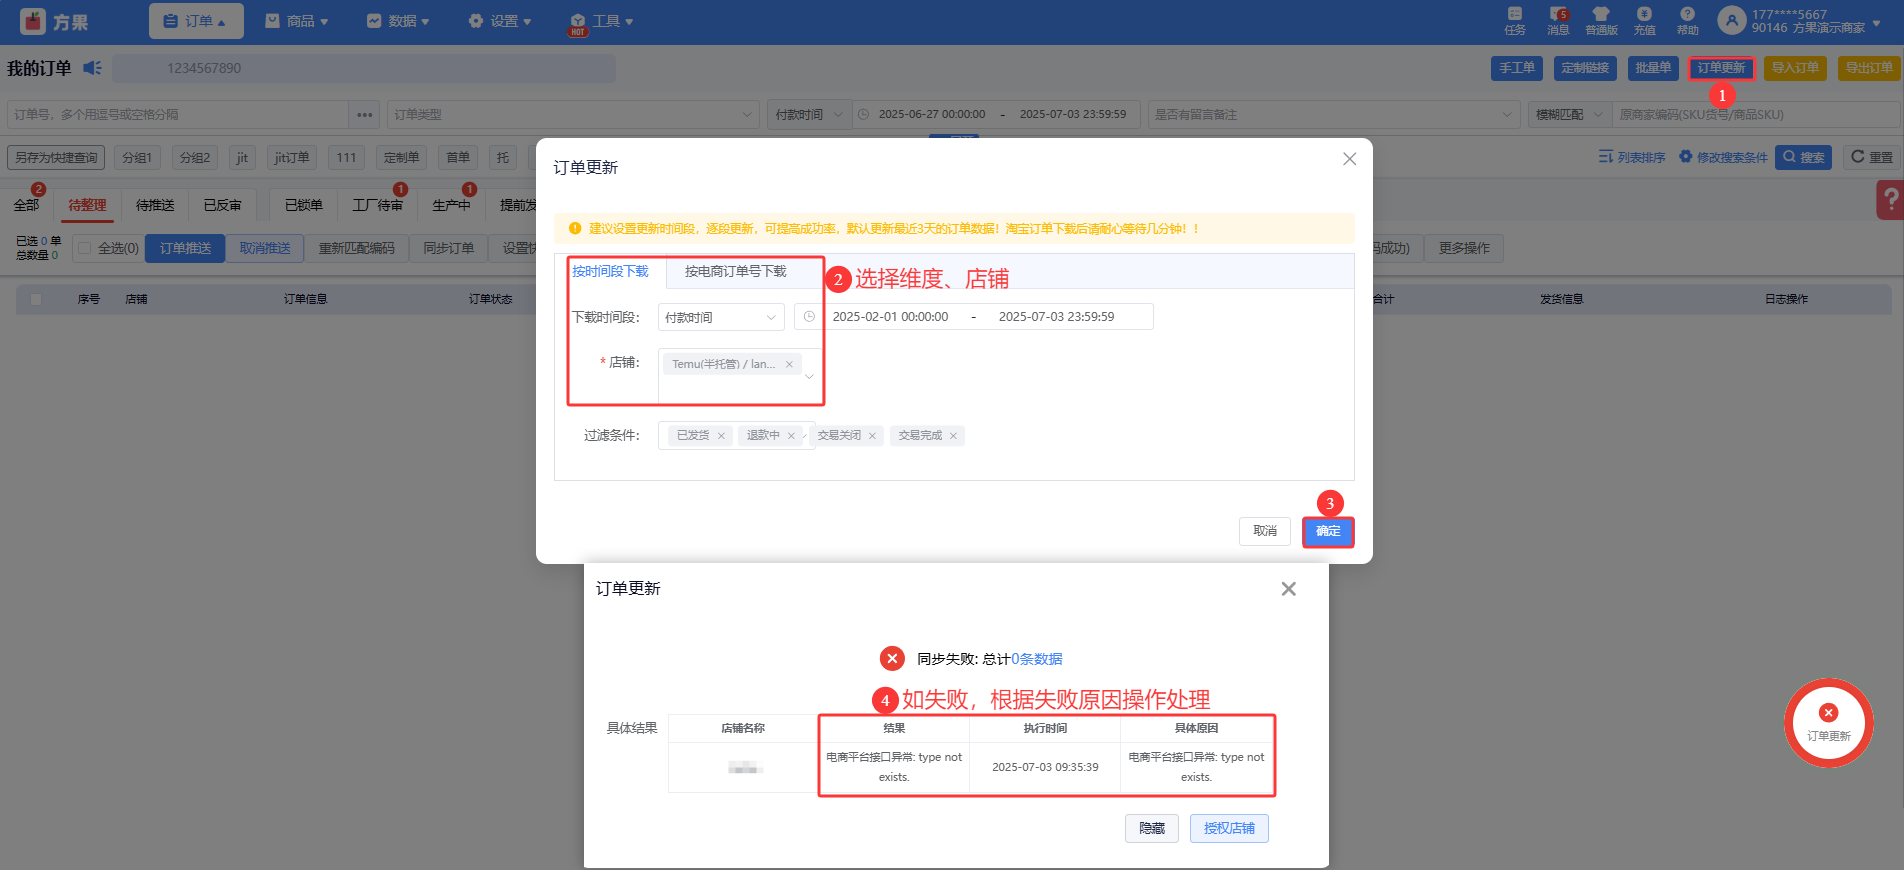1904x870 pixels.
Task: Toggle the table header row checkbox
Action: click(36, 299)
